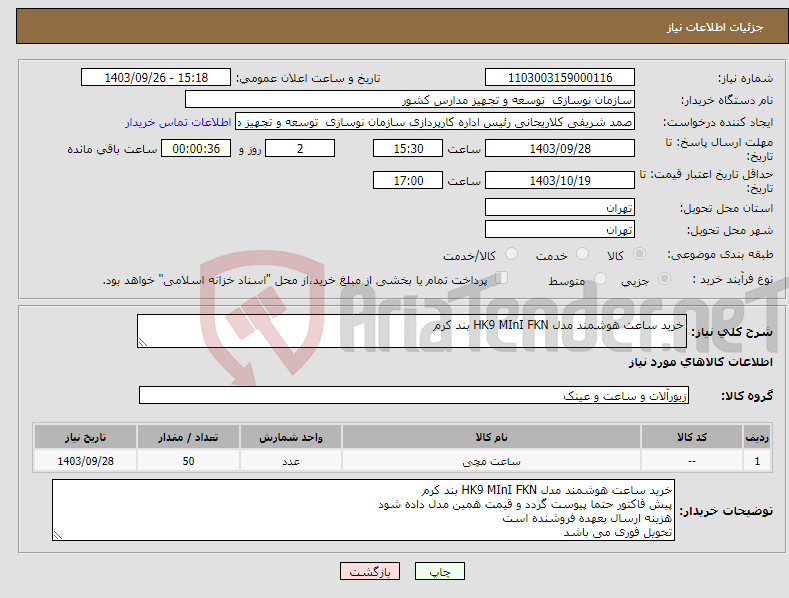Click the response deadline date 1403/09/28 field

point(560,148)
